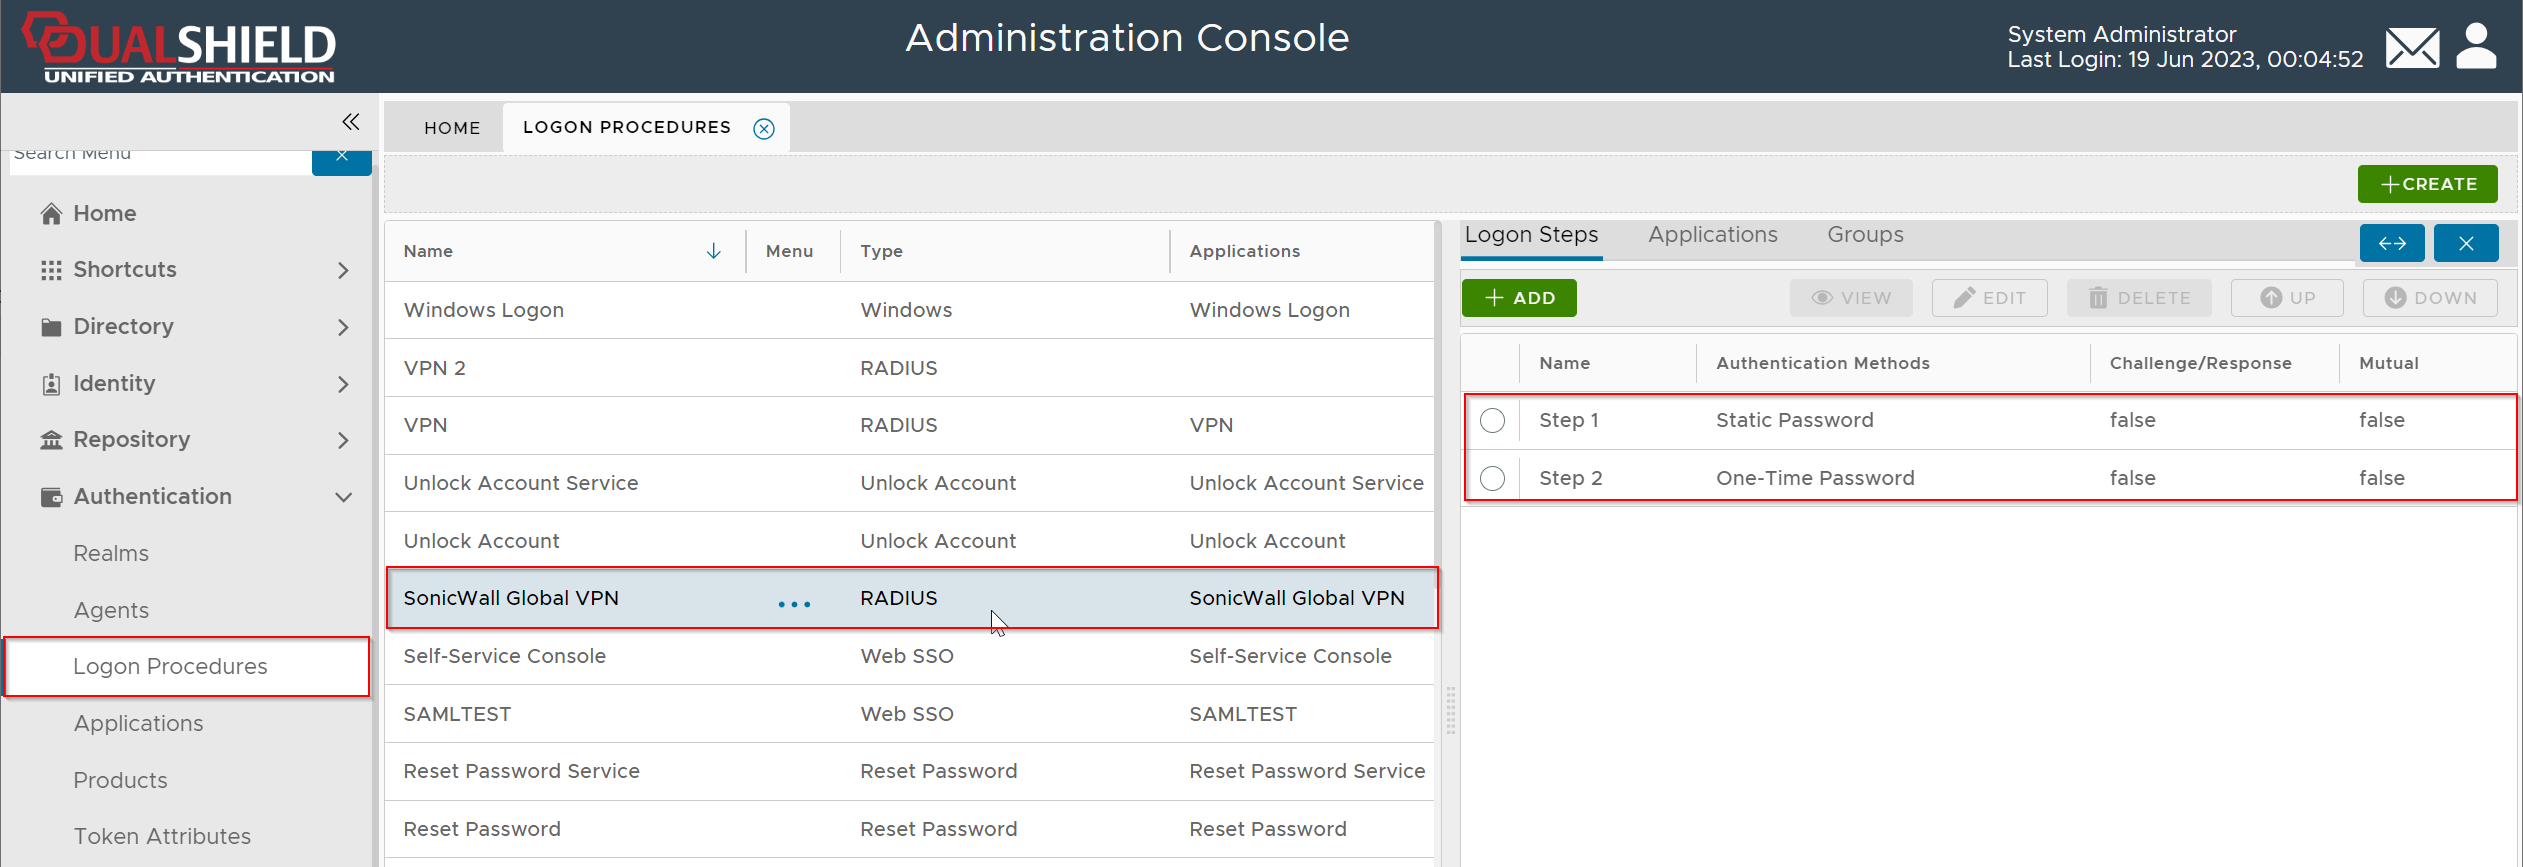Click Add to add a logon step
Image resolution: width=2523 pixels, height=867 pixels.
[1518, 298]
